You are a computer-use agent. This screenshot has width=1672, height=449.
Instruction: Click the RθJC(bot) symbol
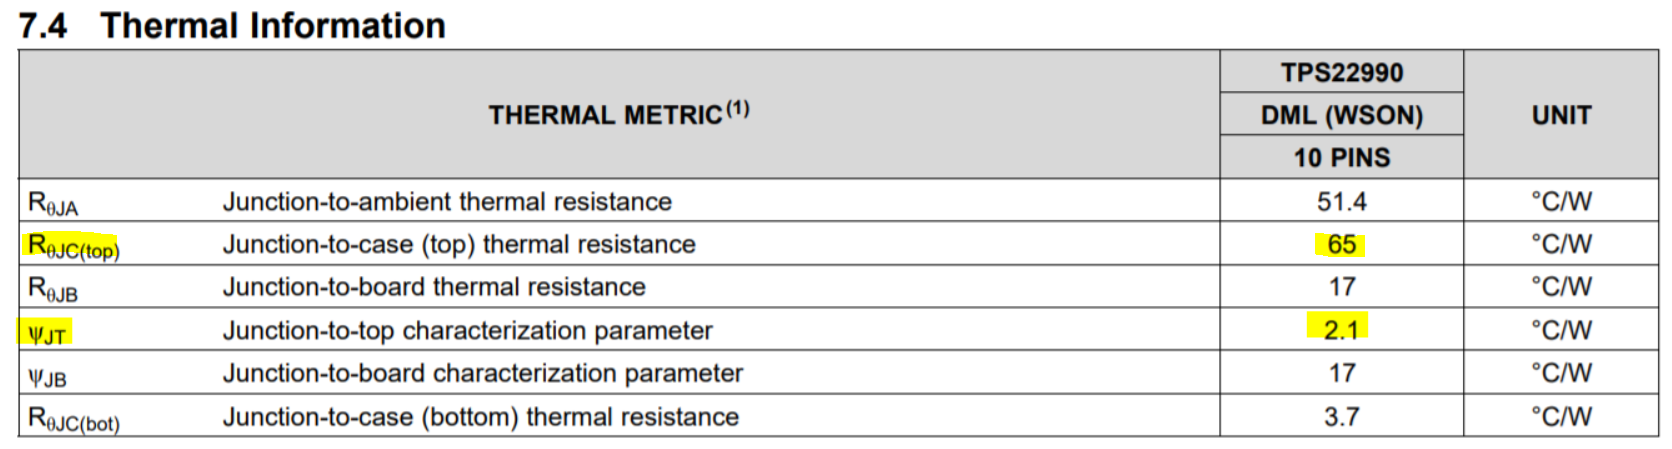pos(74,419)
